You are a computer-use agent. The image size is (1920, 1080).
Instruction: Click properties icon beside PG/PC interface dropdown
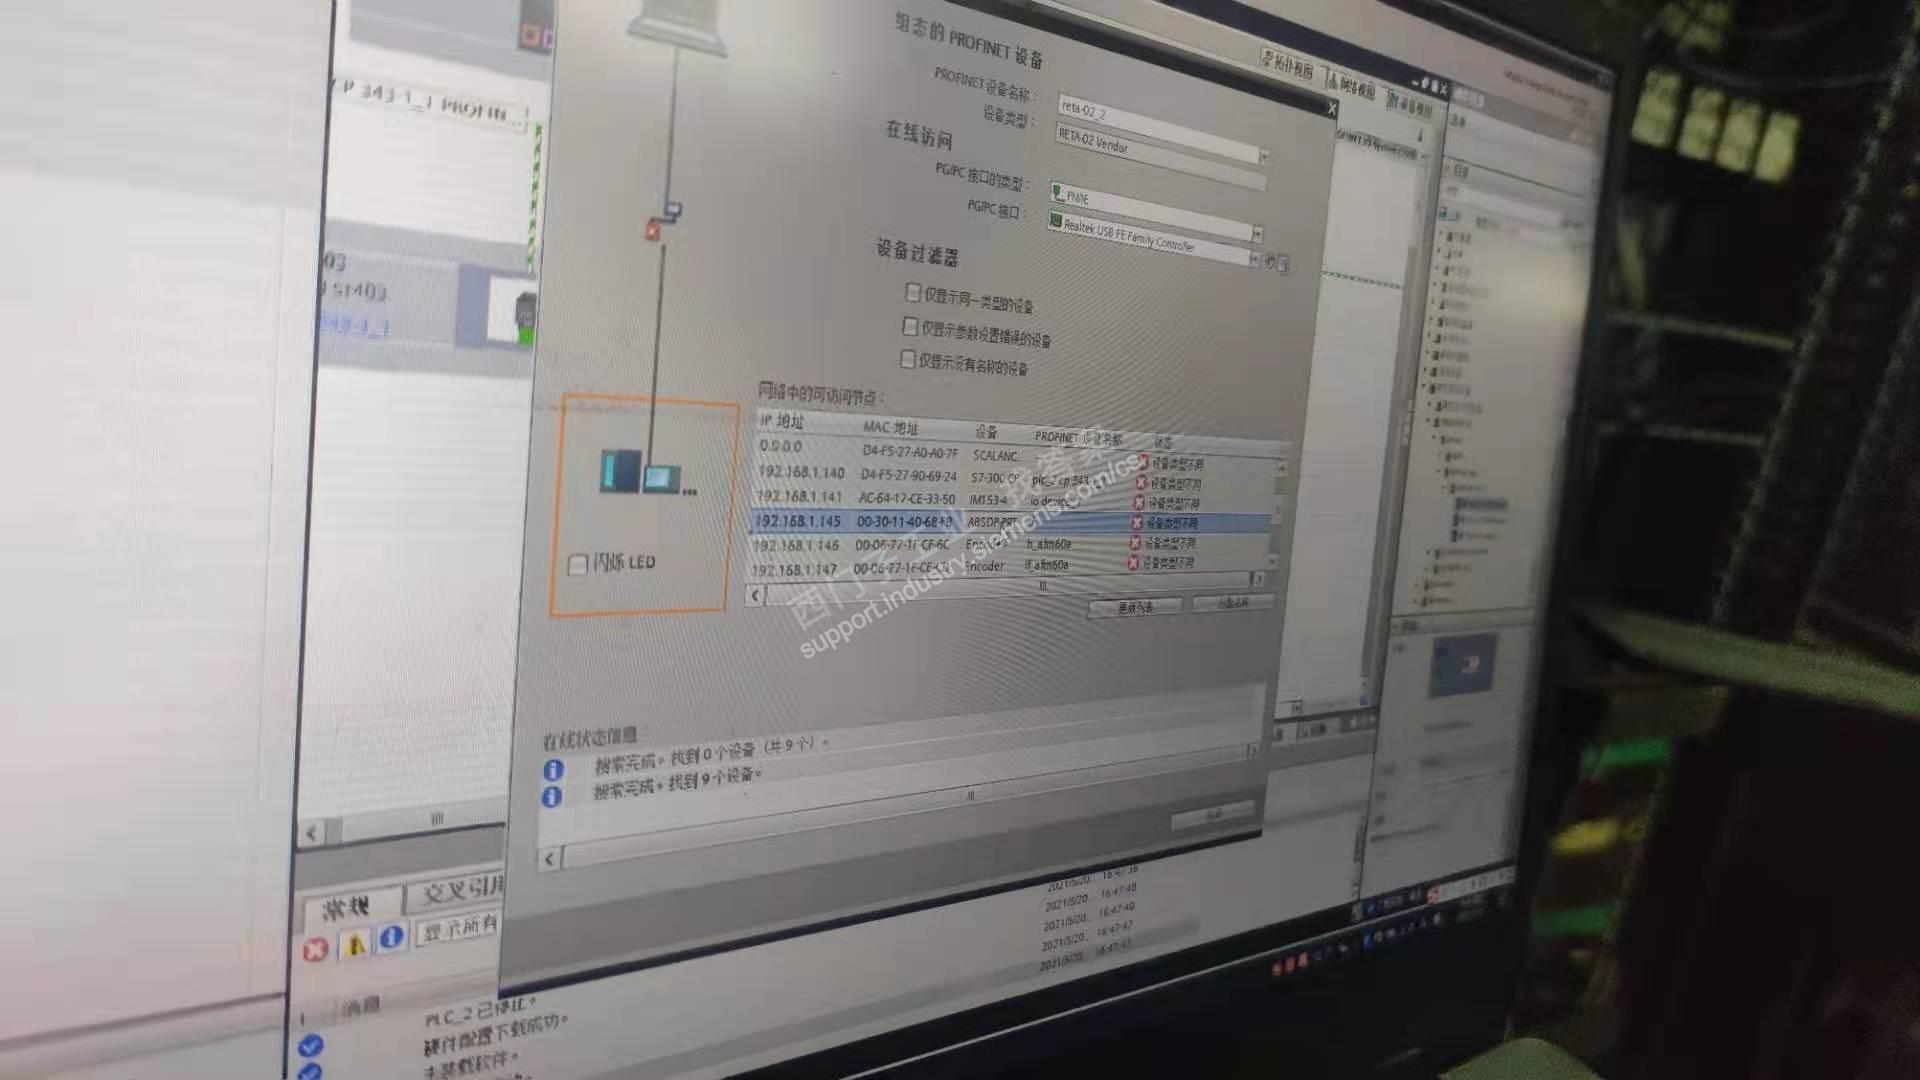tap(1283, 264)
